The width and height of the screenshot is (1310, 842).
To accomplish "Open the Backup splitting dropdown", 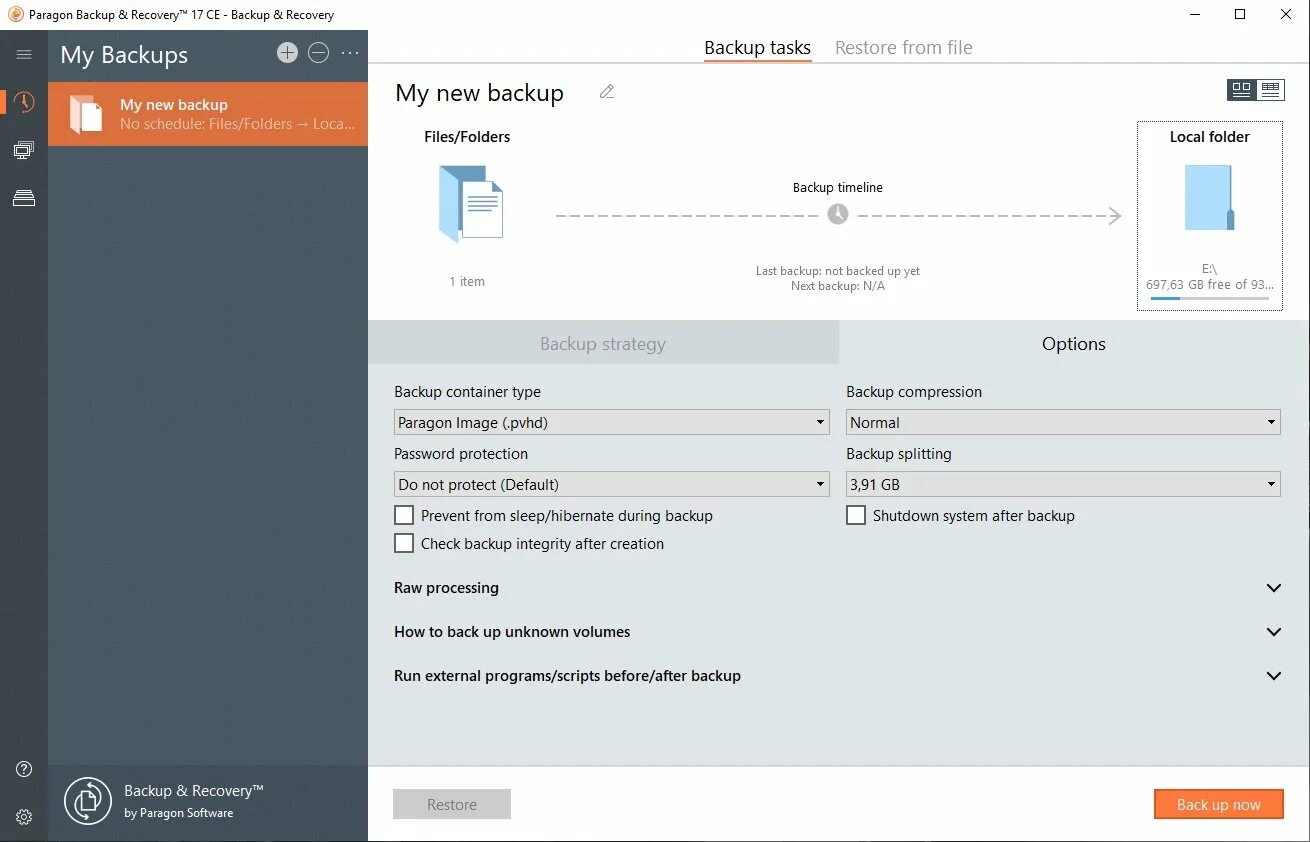I will (1063, 484).
